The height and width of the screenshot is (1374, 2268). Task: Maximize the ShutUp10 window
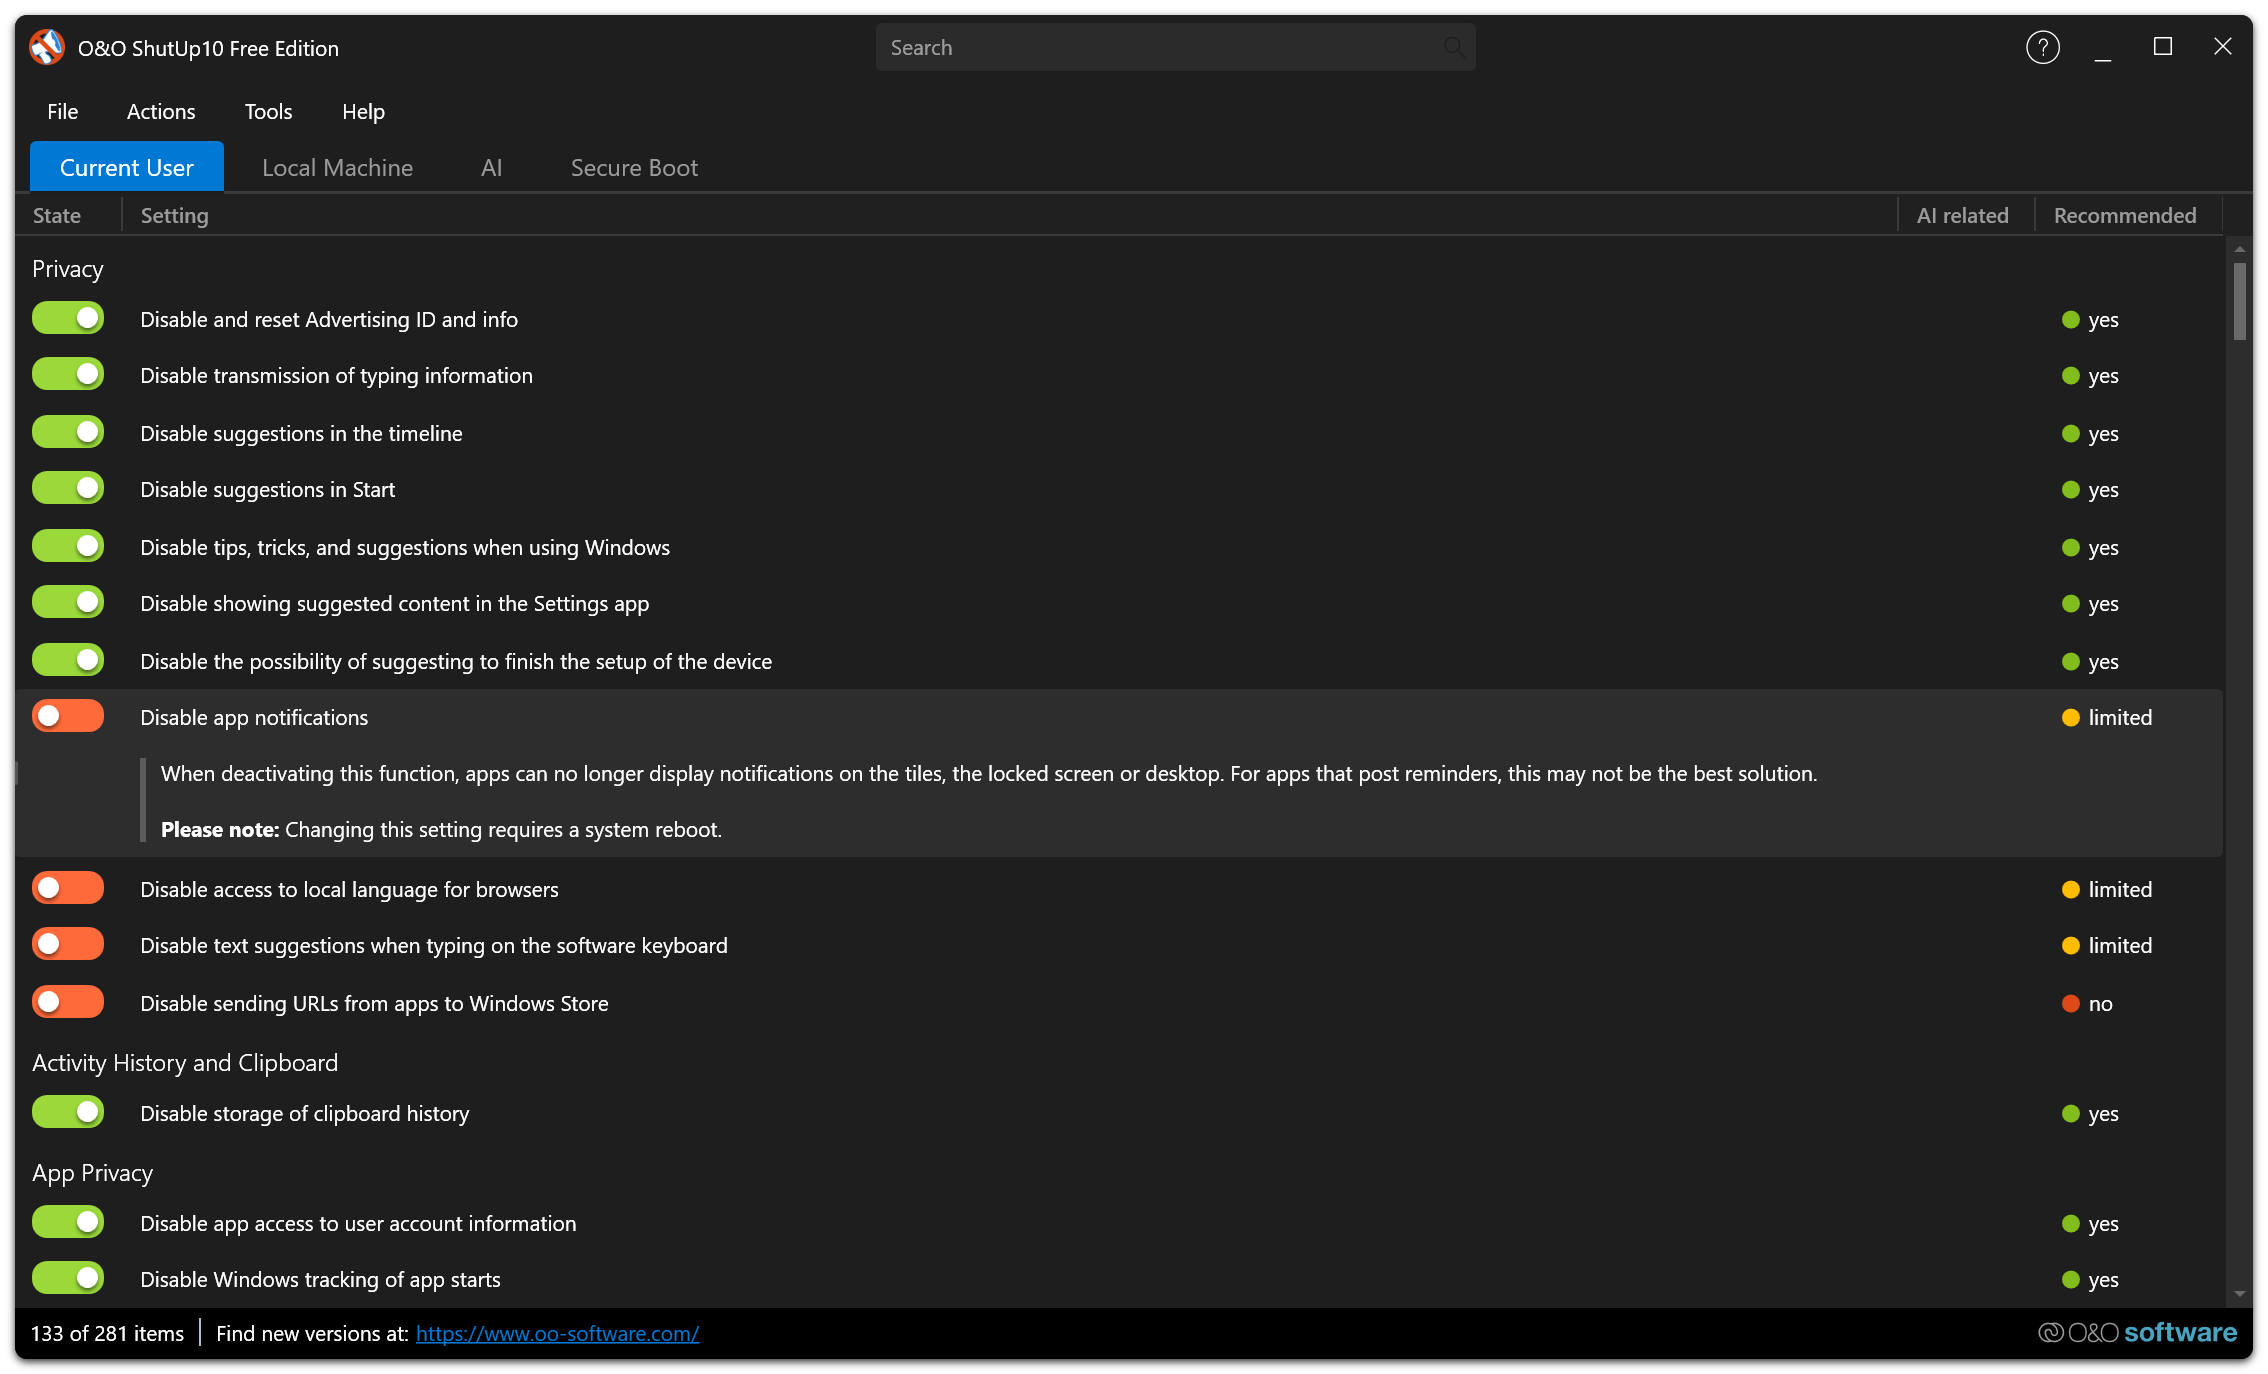click(x=2162, y=47)
